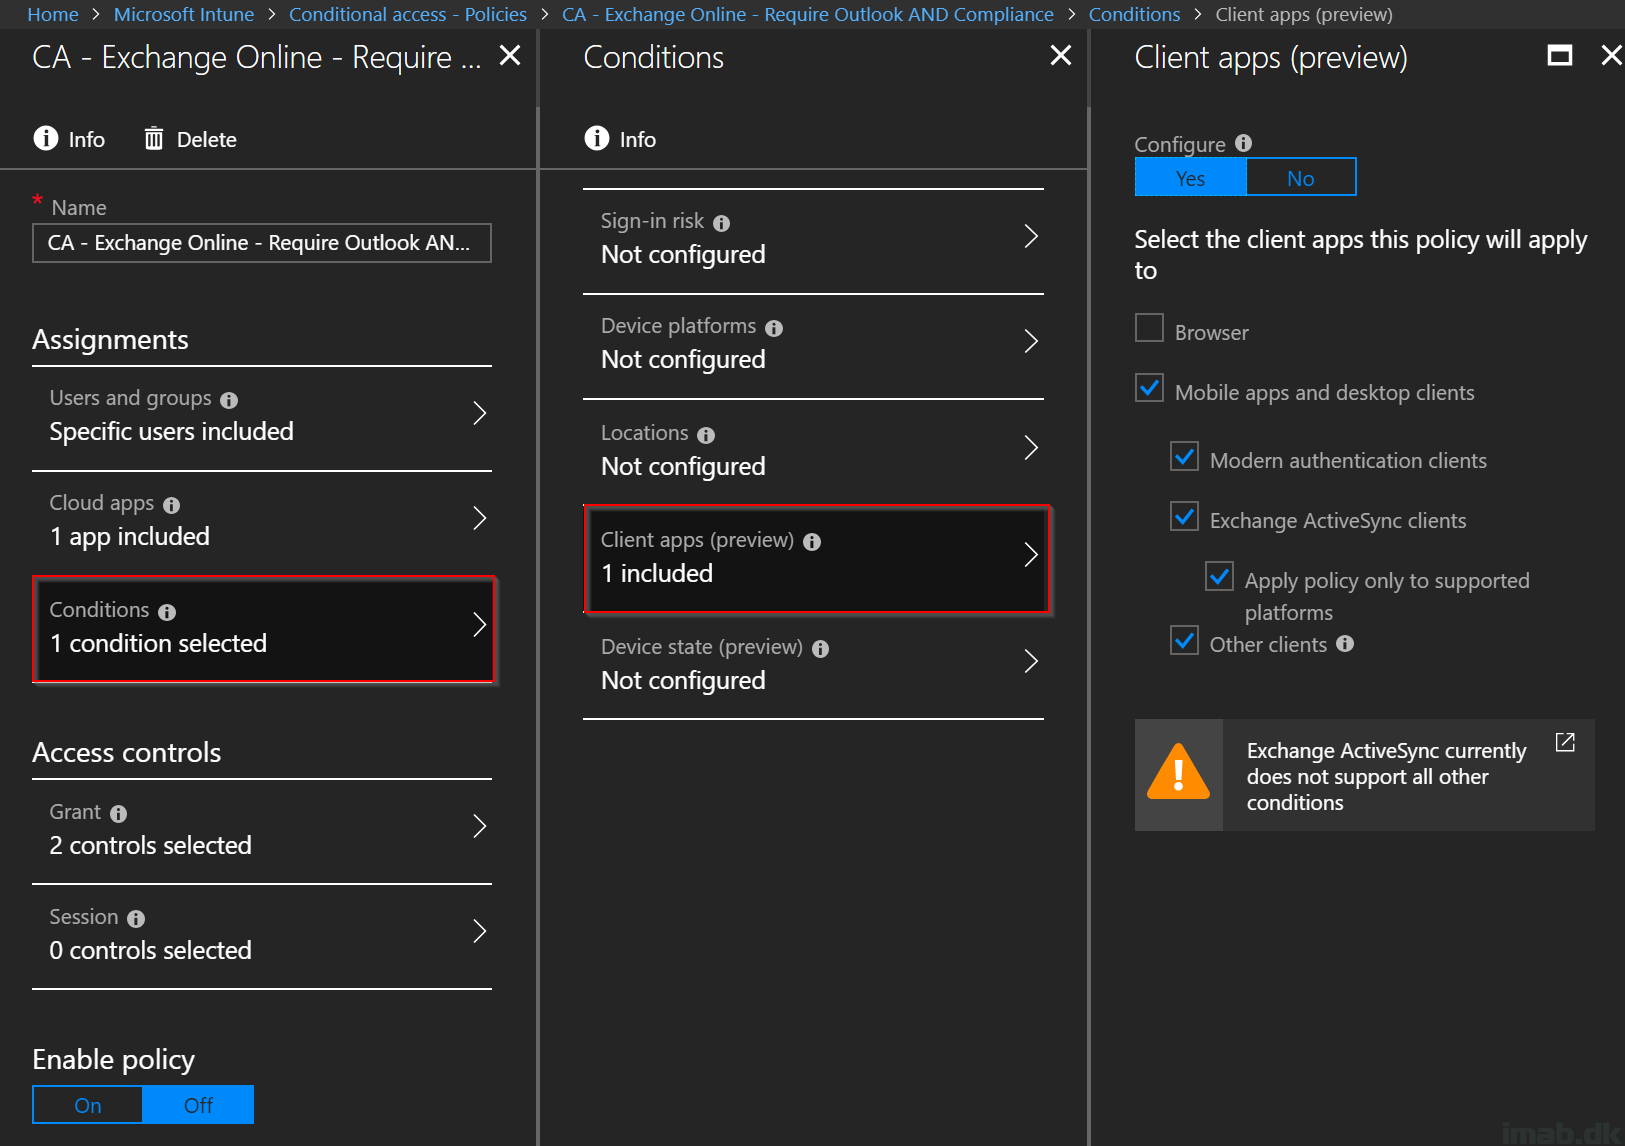Click the info tooltip icon next to Users and groups
Image resolution: width=1625 pixels, height=1146 pixels.
click(229, 400)
